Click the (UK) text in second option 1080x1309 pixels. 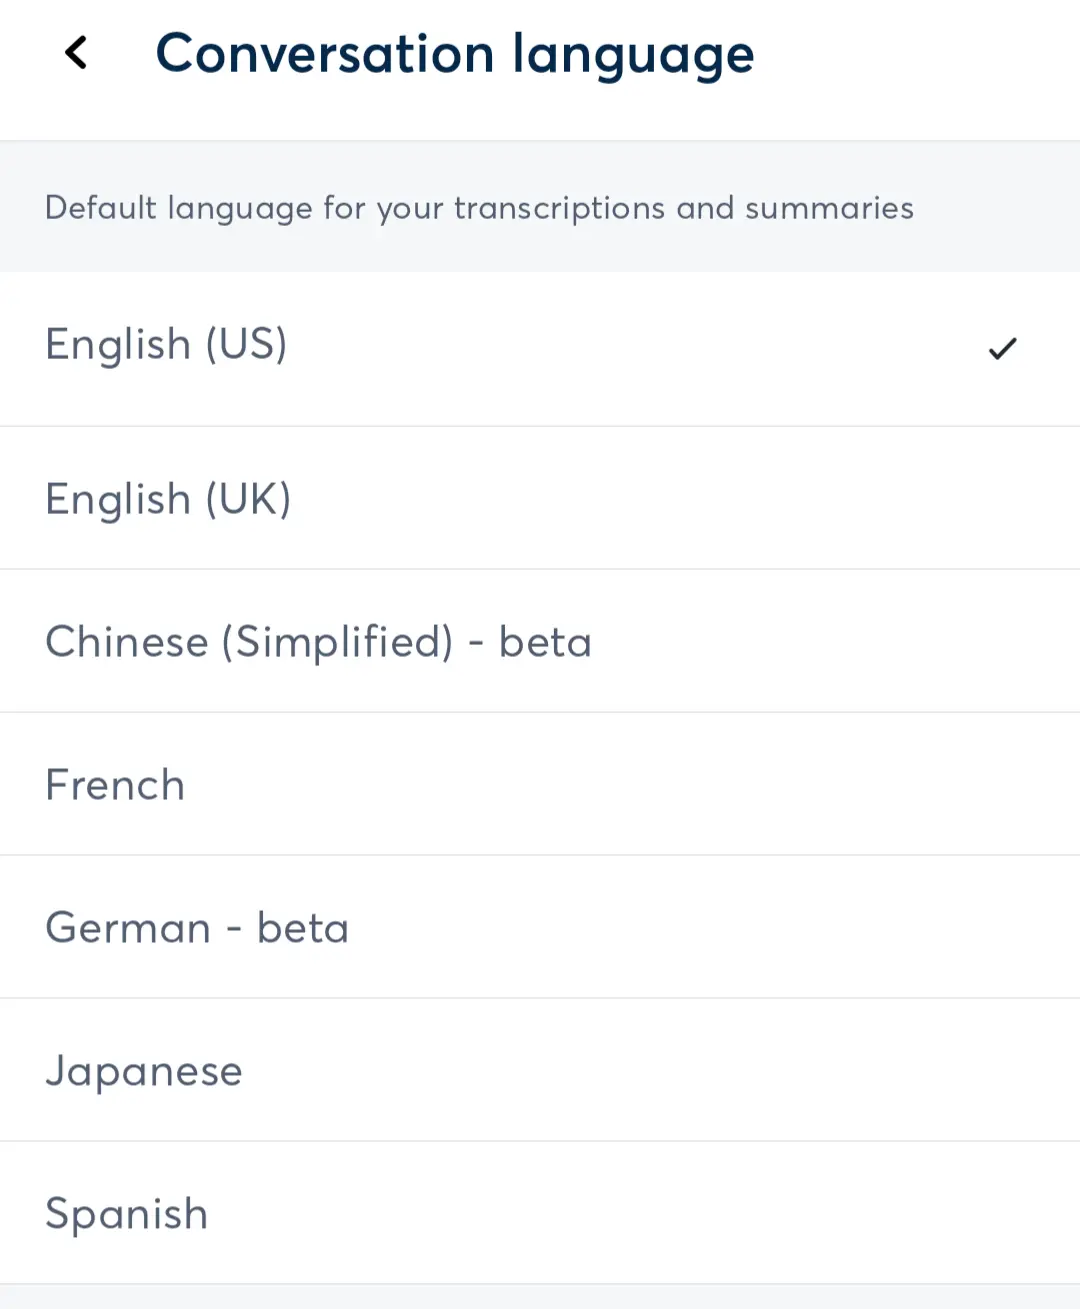pyautogui.click(x=248, y=499)
